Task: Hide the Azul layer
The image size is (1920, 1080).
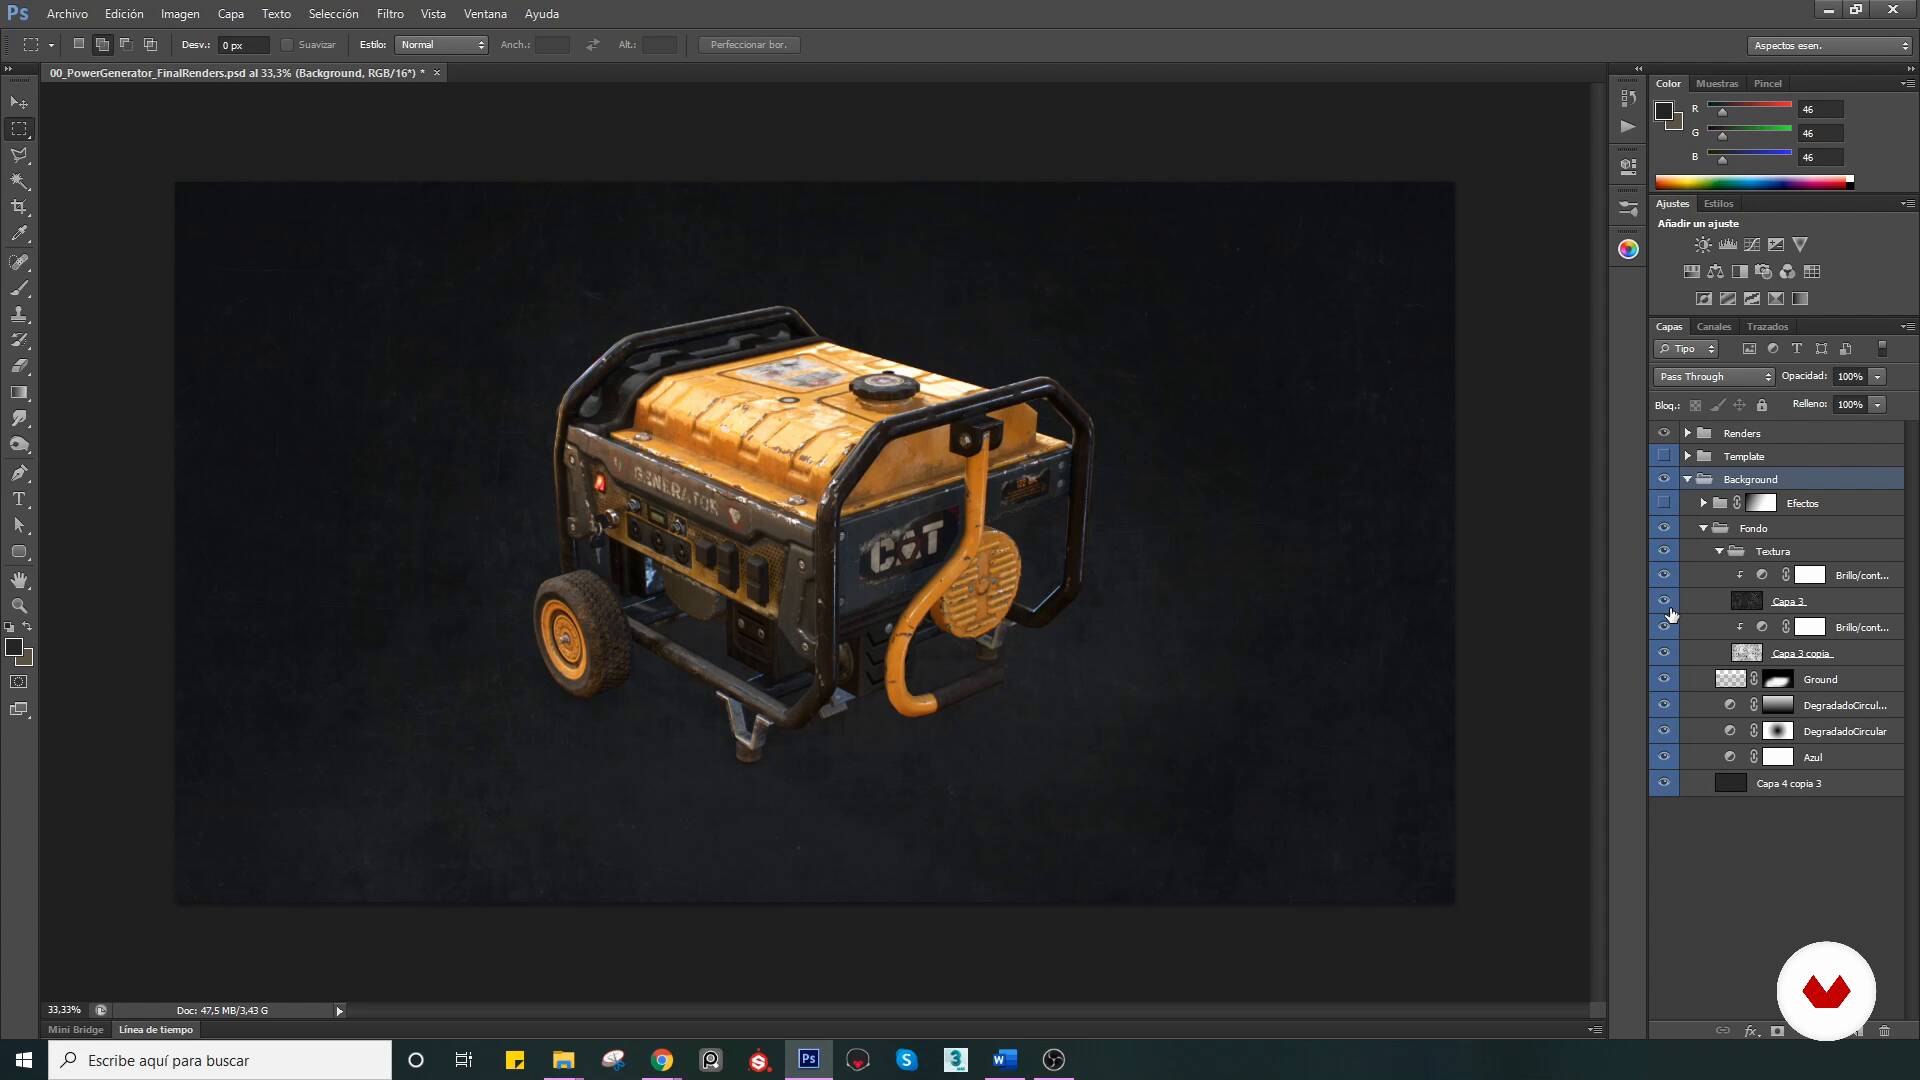Action: coord(1664,757)
